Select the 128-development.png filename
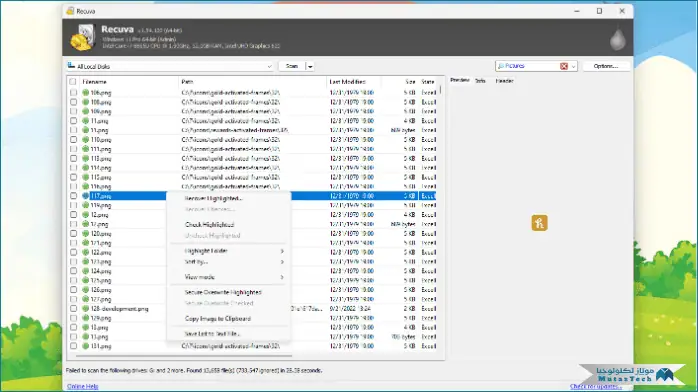 [119, 309]
